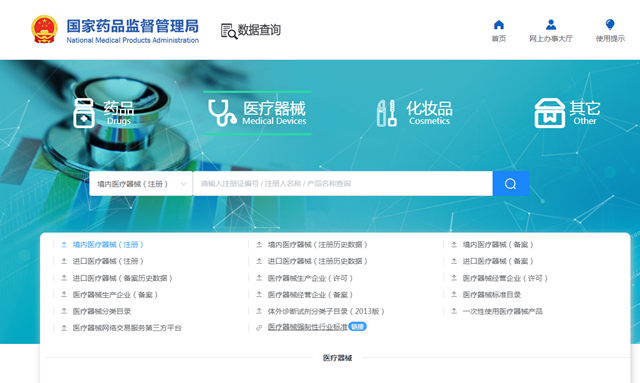Show 使用提示 lightbulb icon
The width and height of the screenshot is (640, 383).
[610, 24]
